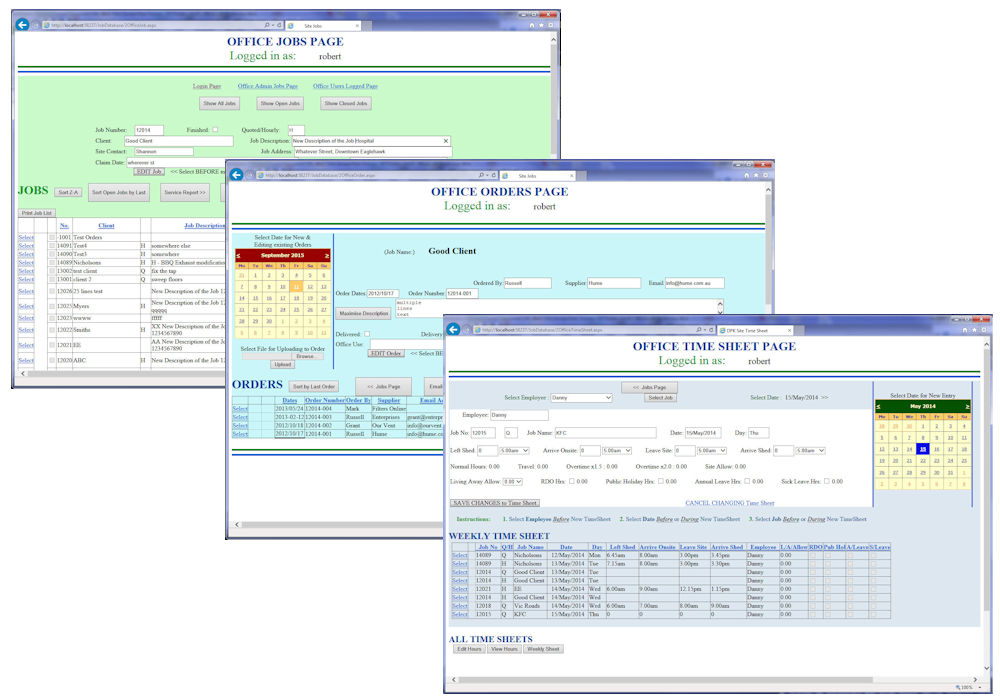Click the back arrow in the Office Orders window
Image resolution: width=1000 pixels, height=700 pixels.
click(238, 176)
